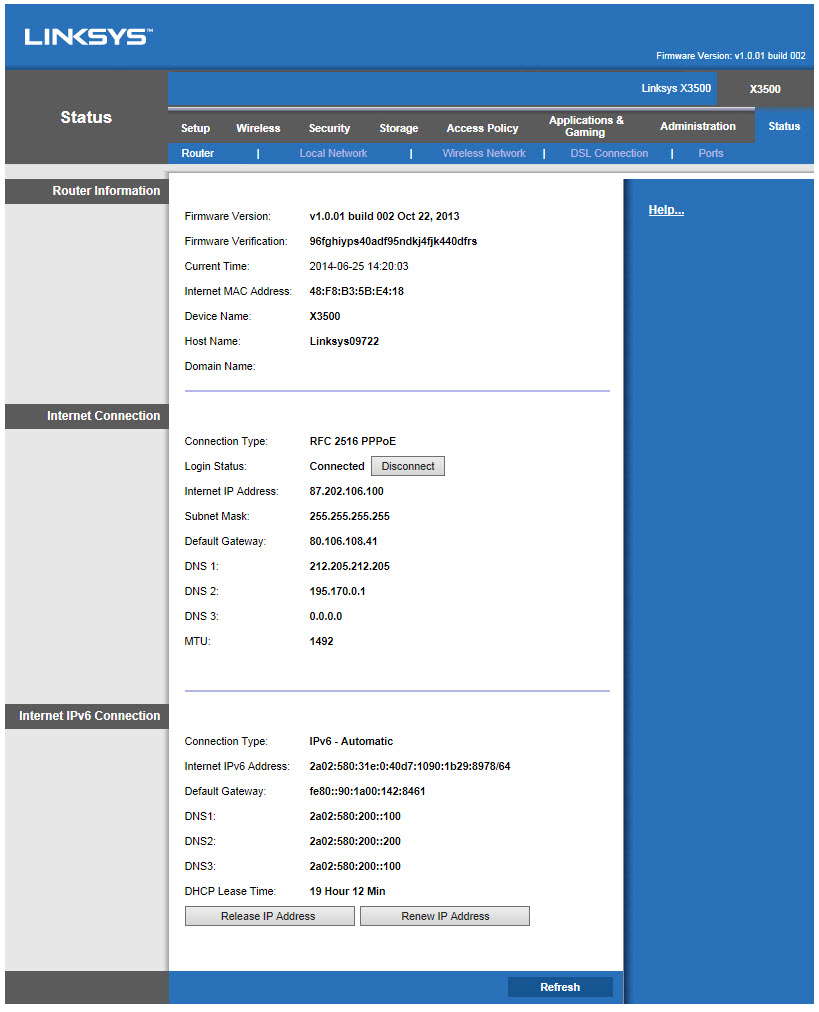Click DHCP lease time 19 Hour 12 Min
The image size is (819, 1012).
347,891
